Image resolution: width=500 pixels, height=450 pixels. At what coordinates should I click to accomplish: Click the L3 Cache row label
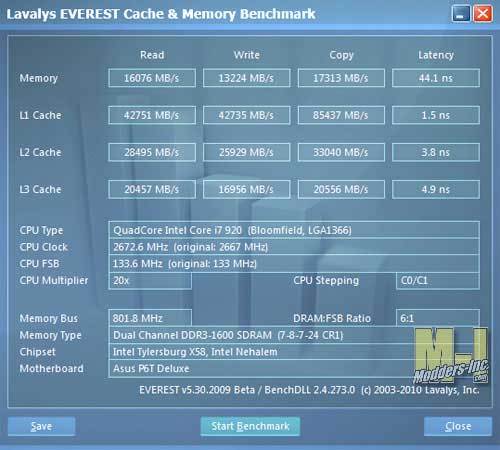click(x=40, y=189)
